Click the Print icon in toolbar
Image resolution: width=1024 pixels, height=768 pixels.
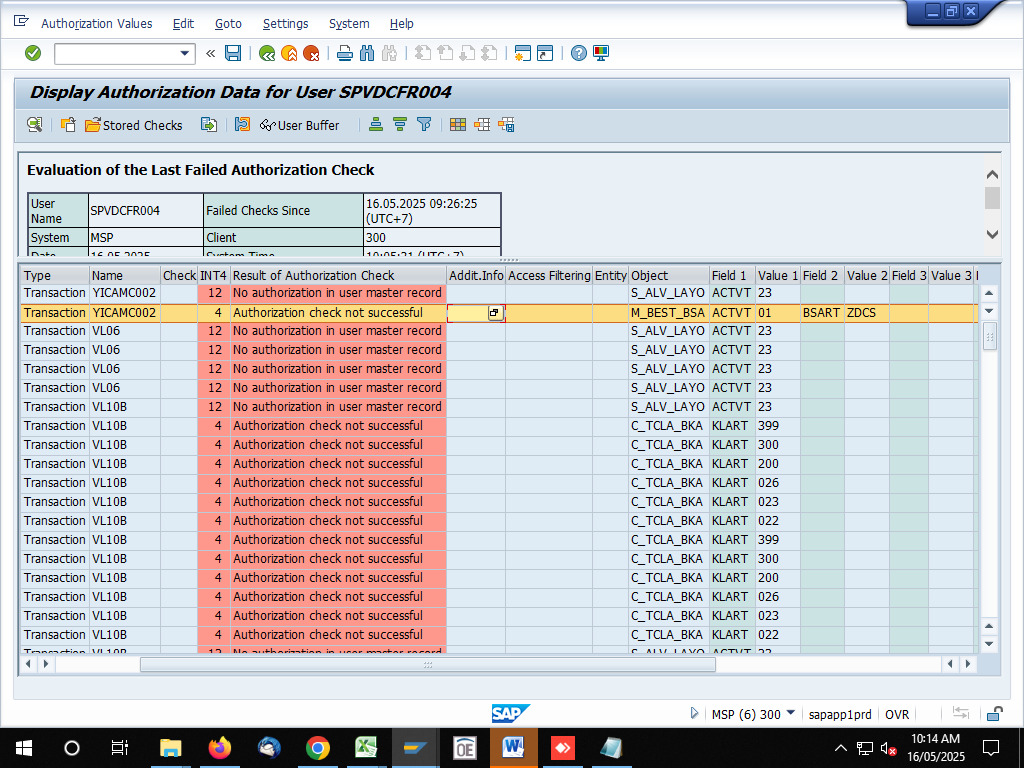tap(345, 54)
